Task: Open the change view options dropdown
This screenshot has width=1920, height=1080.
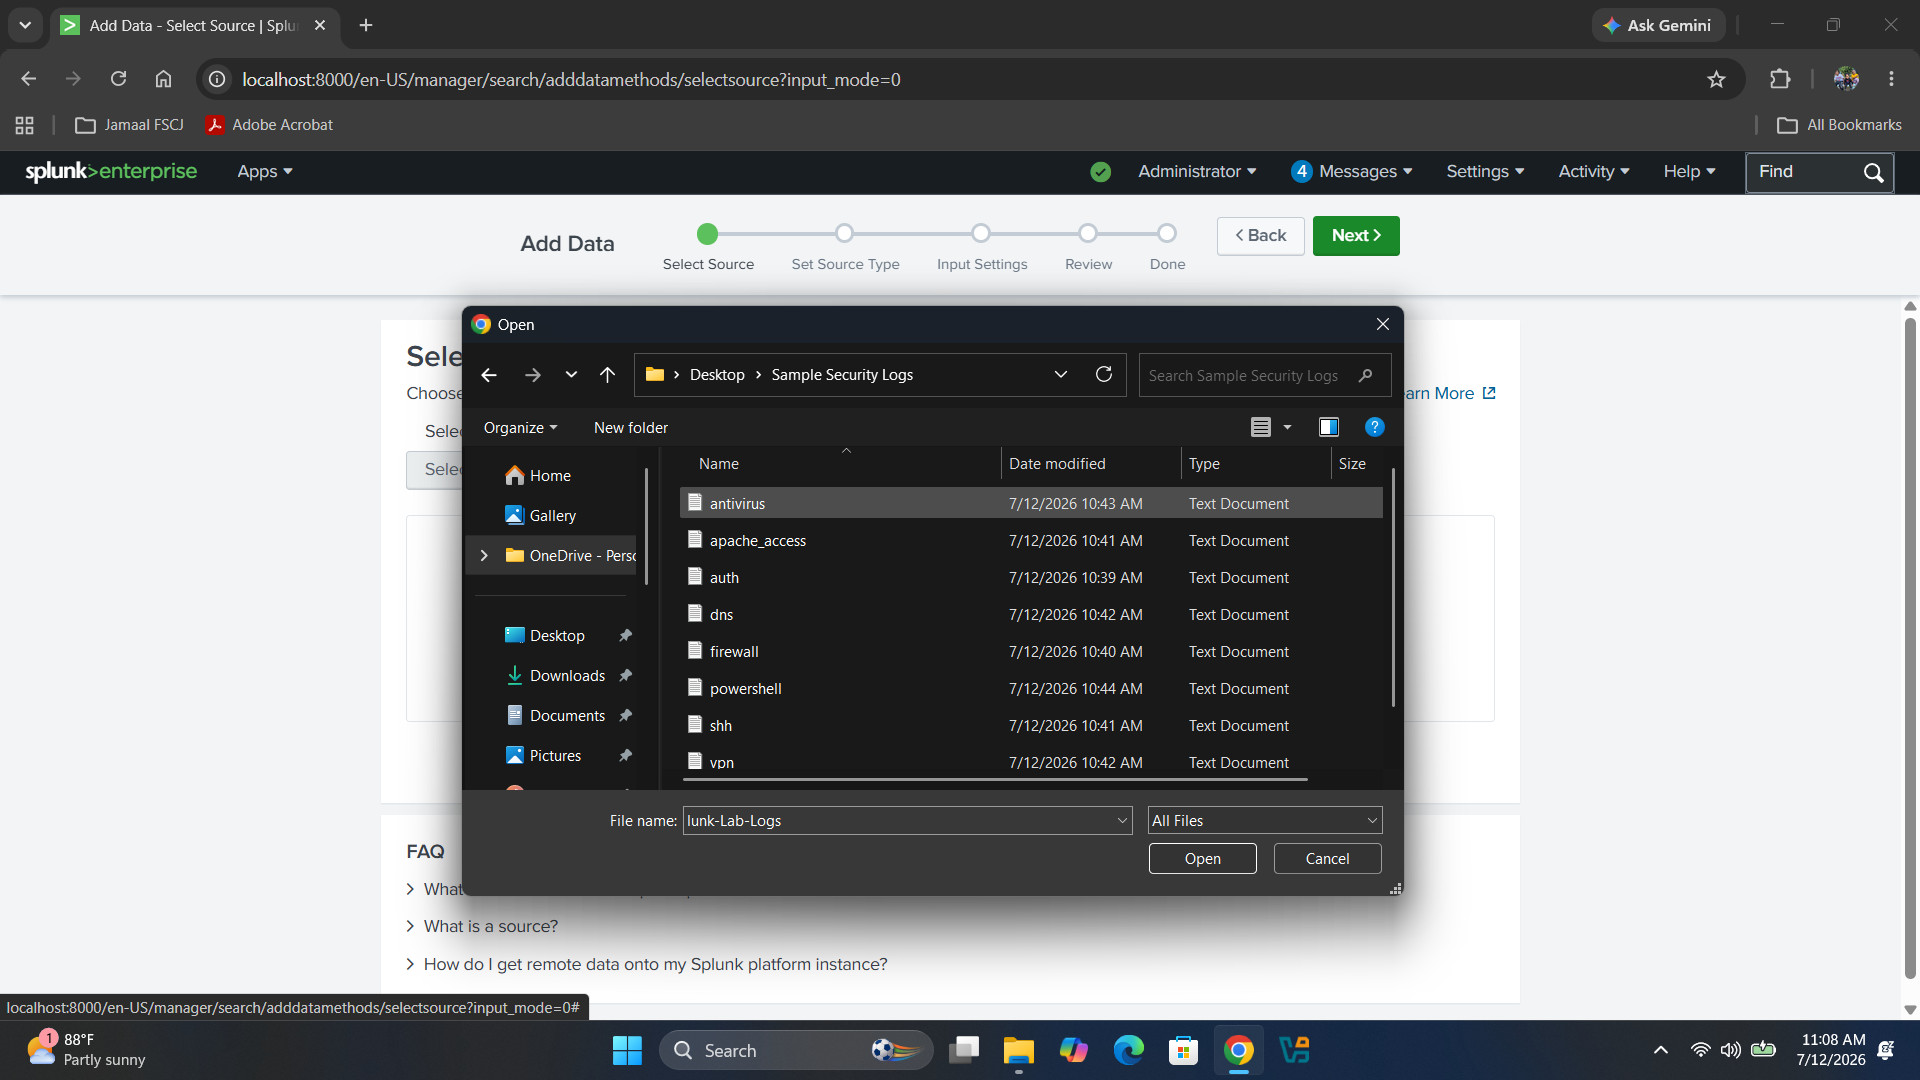Action: pos(1287,427)
